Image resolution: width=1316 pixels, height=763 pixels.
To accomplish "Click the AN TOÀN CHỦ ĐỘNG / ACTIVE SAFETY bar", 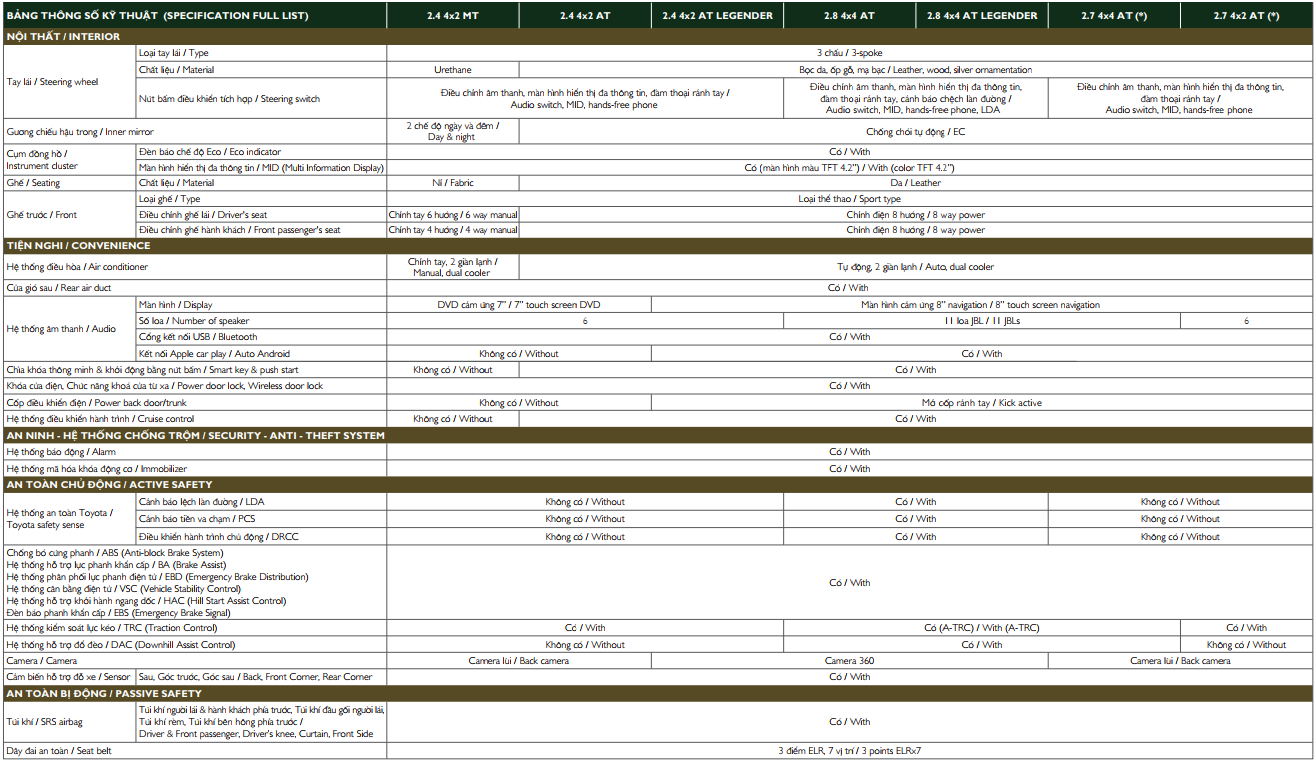I will coord(658,485).
